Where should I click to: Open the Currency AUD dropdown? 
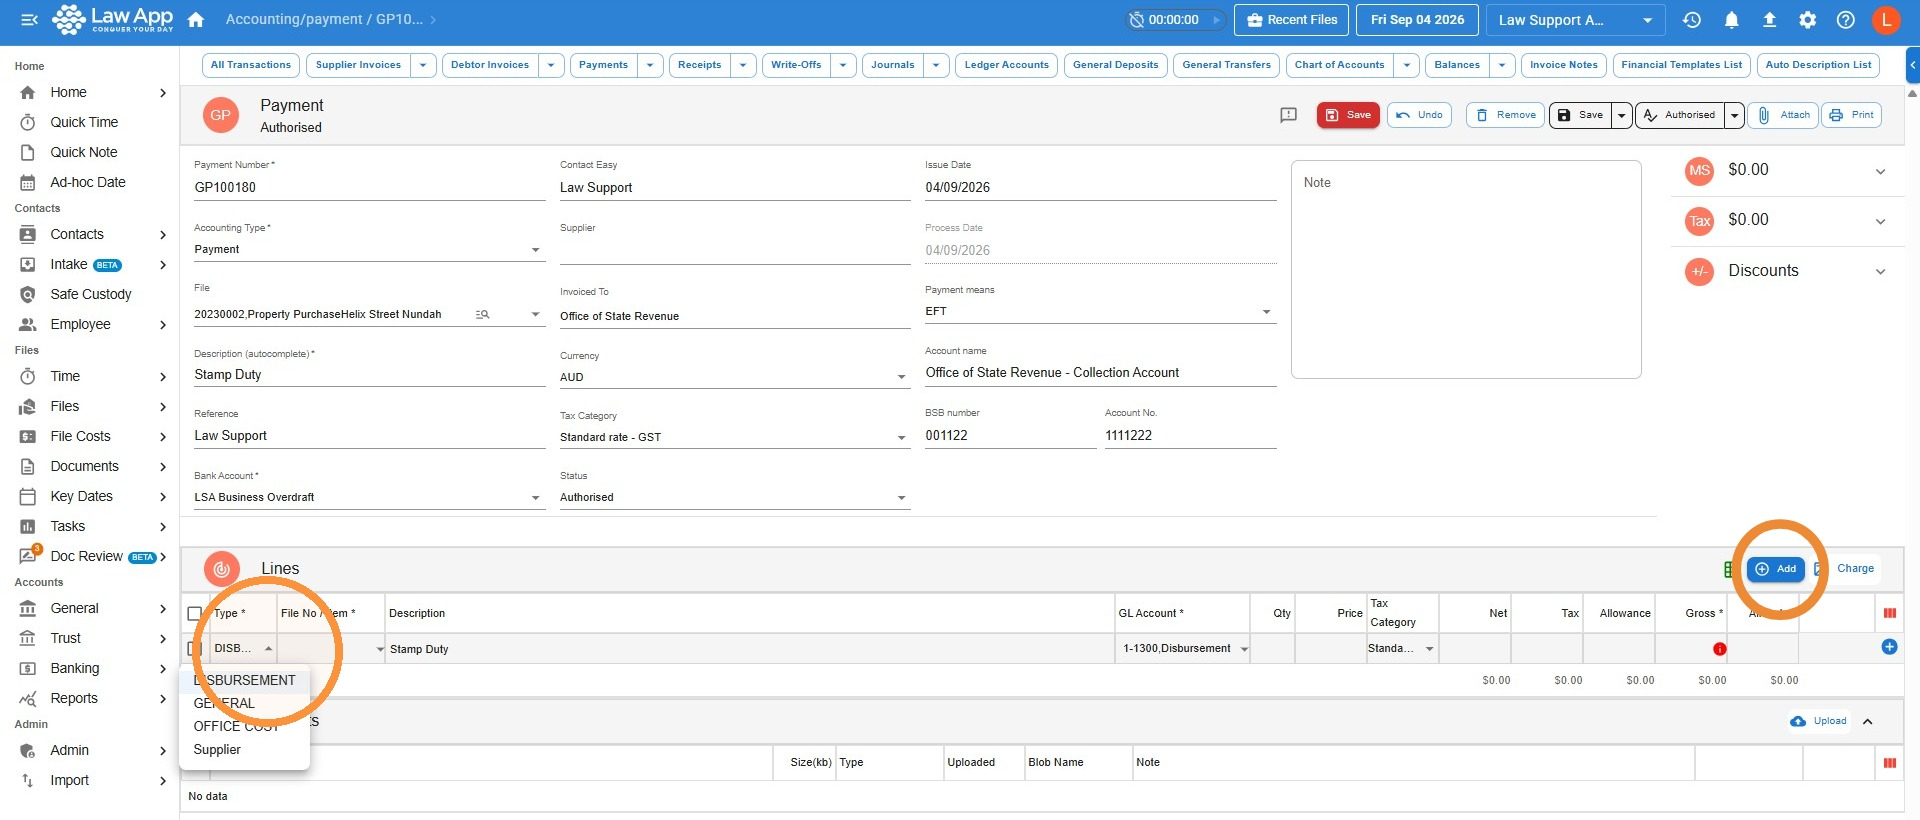(734, 377)
